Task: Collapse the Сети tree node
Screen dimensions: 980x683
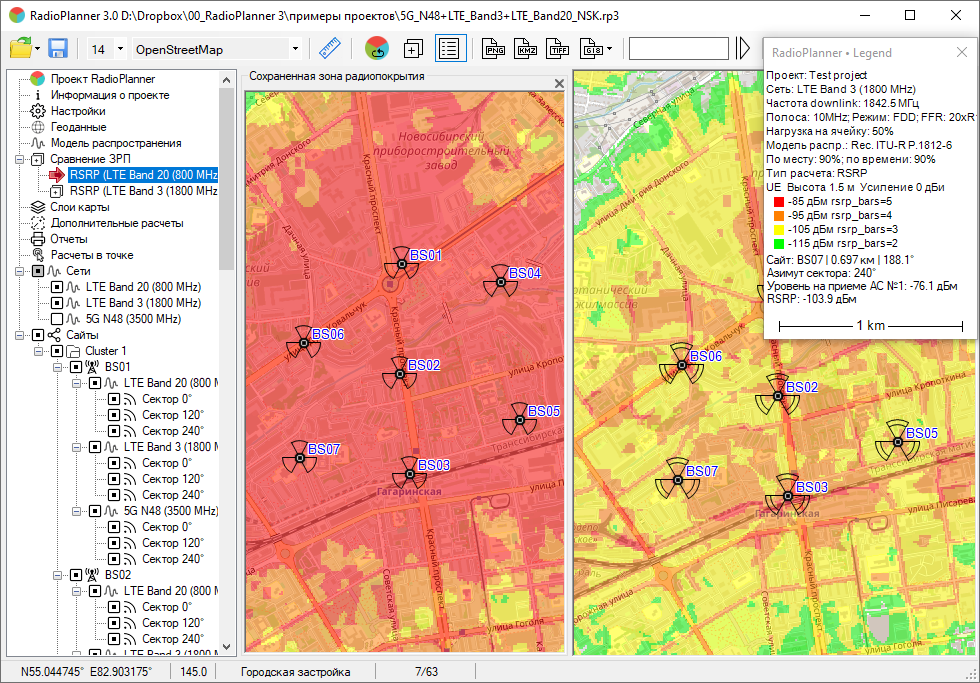Action: pos(19,271)
